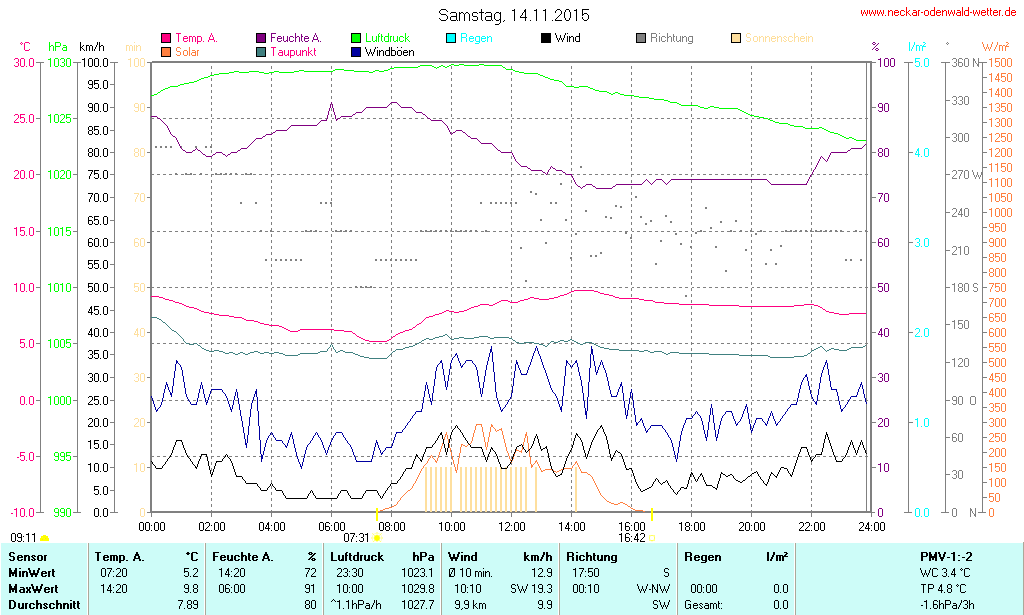1024x615 pixels.
Task: Click the gray Richtung legend swatch
Action: (x=641, y=38)
